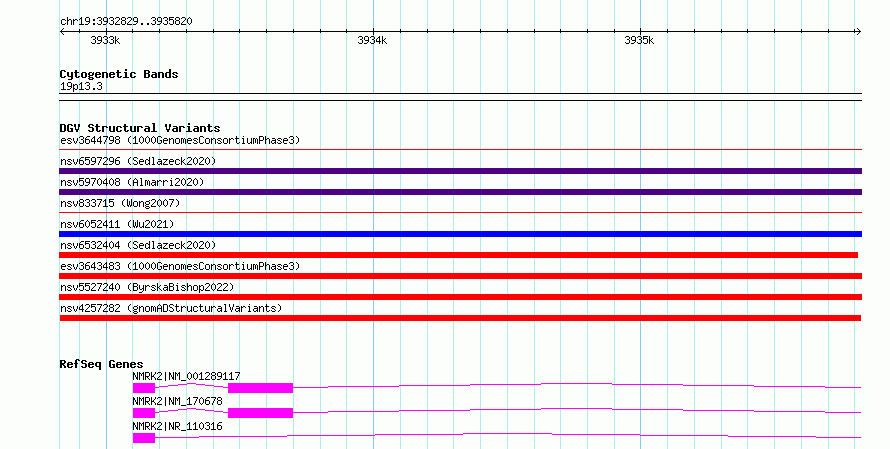
Task: Click the chr19:3932829..3935820 coordinate label
Action: click(x=126, y=22)
